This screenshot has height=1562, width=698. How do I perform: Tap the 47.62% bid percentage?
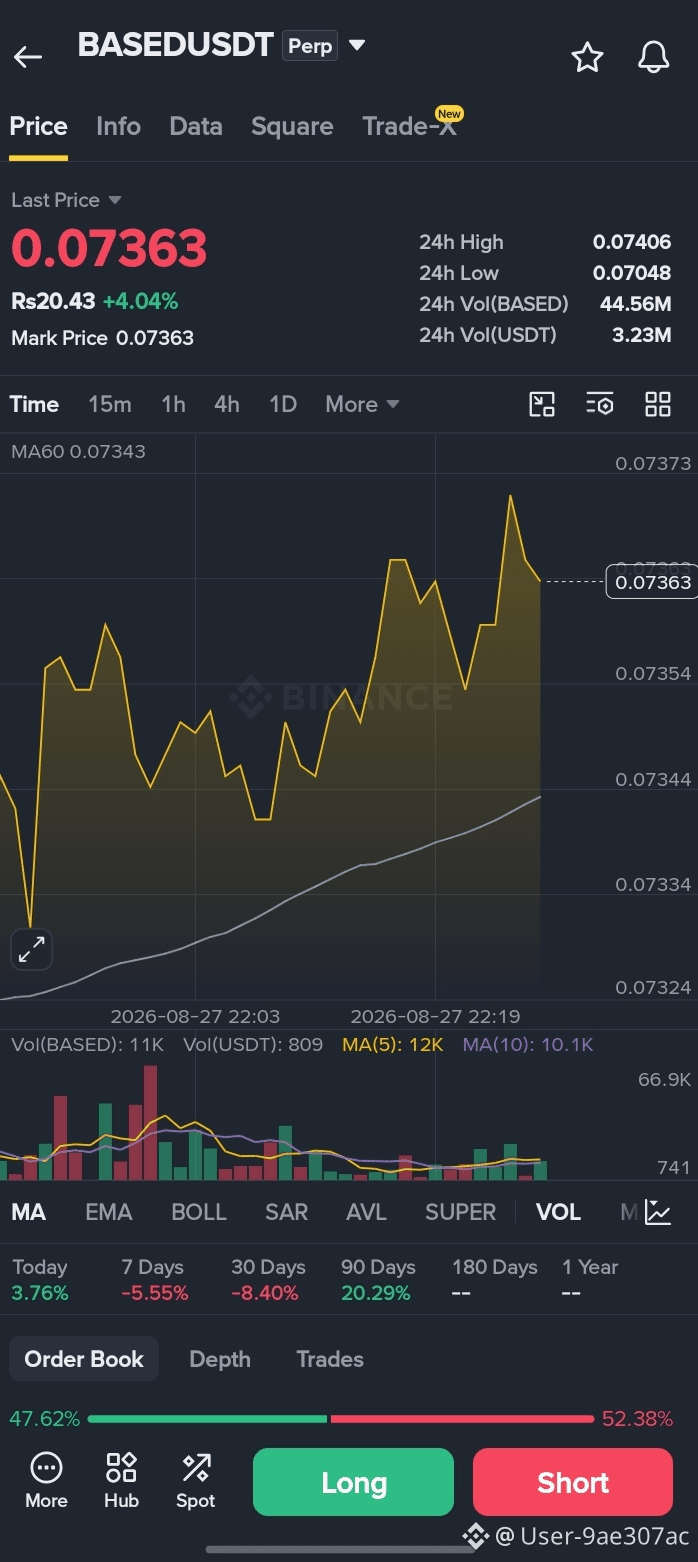coord(44,1419)
